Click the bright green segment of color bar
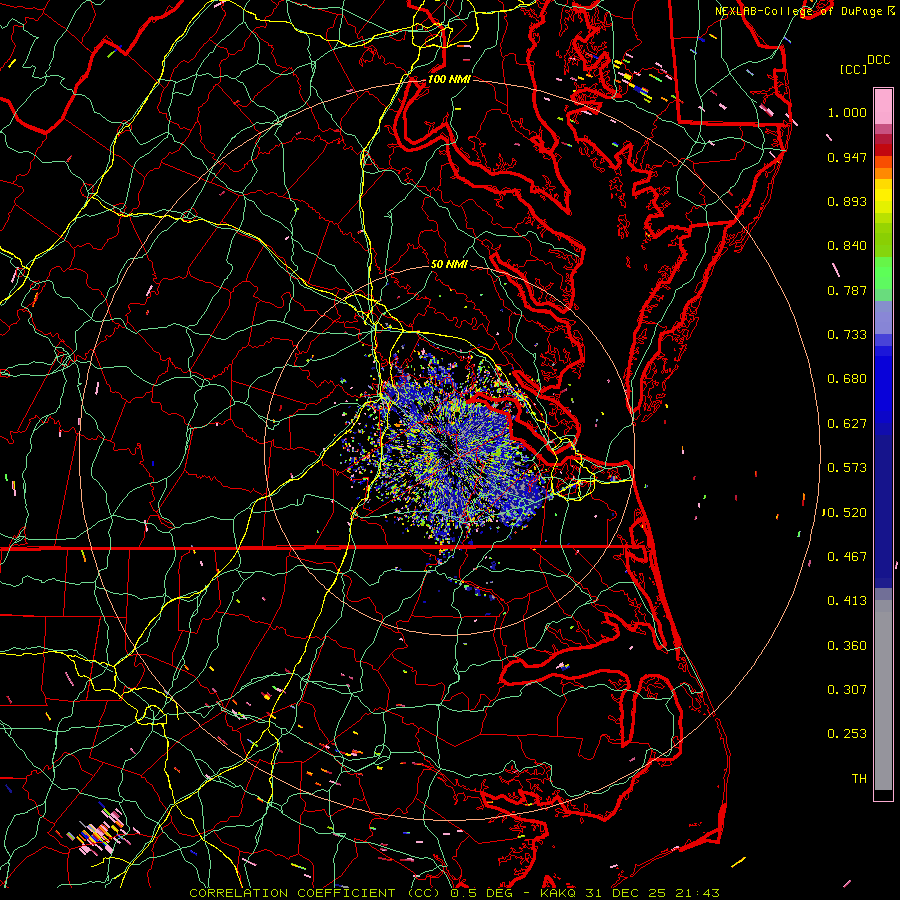The height and width of the screenshot is (900, 900). (x=883, y=273)
